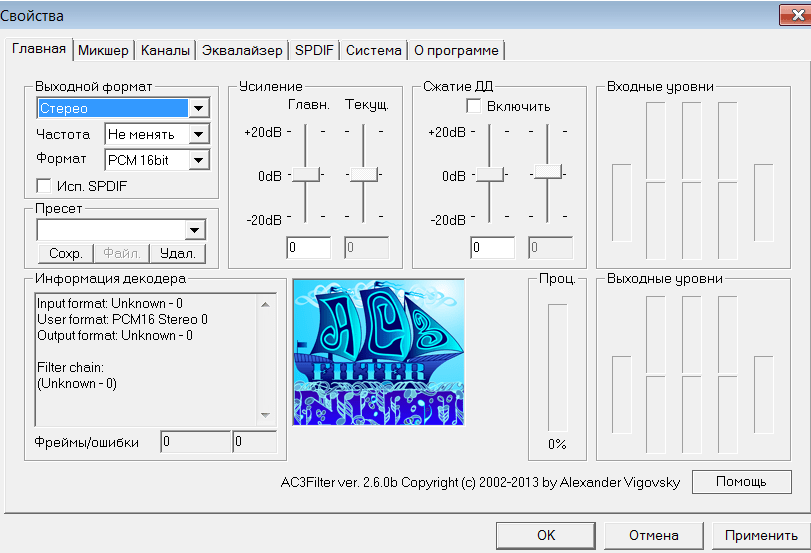Image resolution: width=811 pixels, height=553 pixels.
Task: Switch to the Микшер tab
Action: pos(103,50)
